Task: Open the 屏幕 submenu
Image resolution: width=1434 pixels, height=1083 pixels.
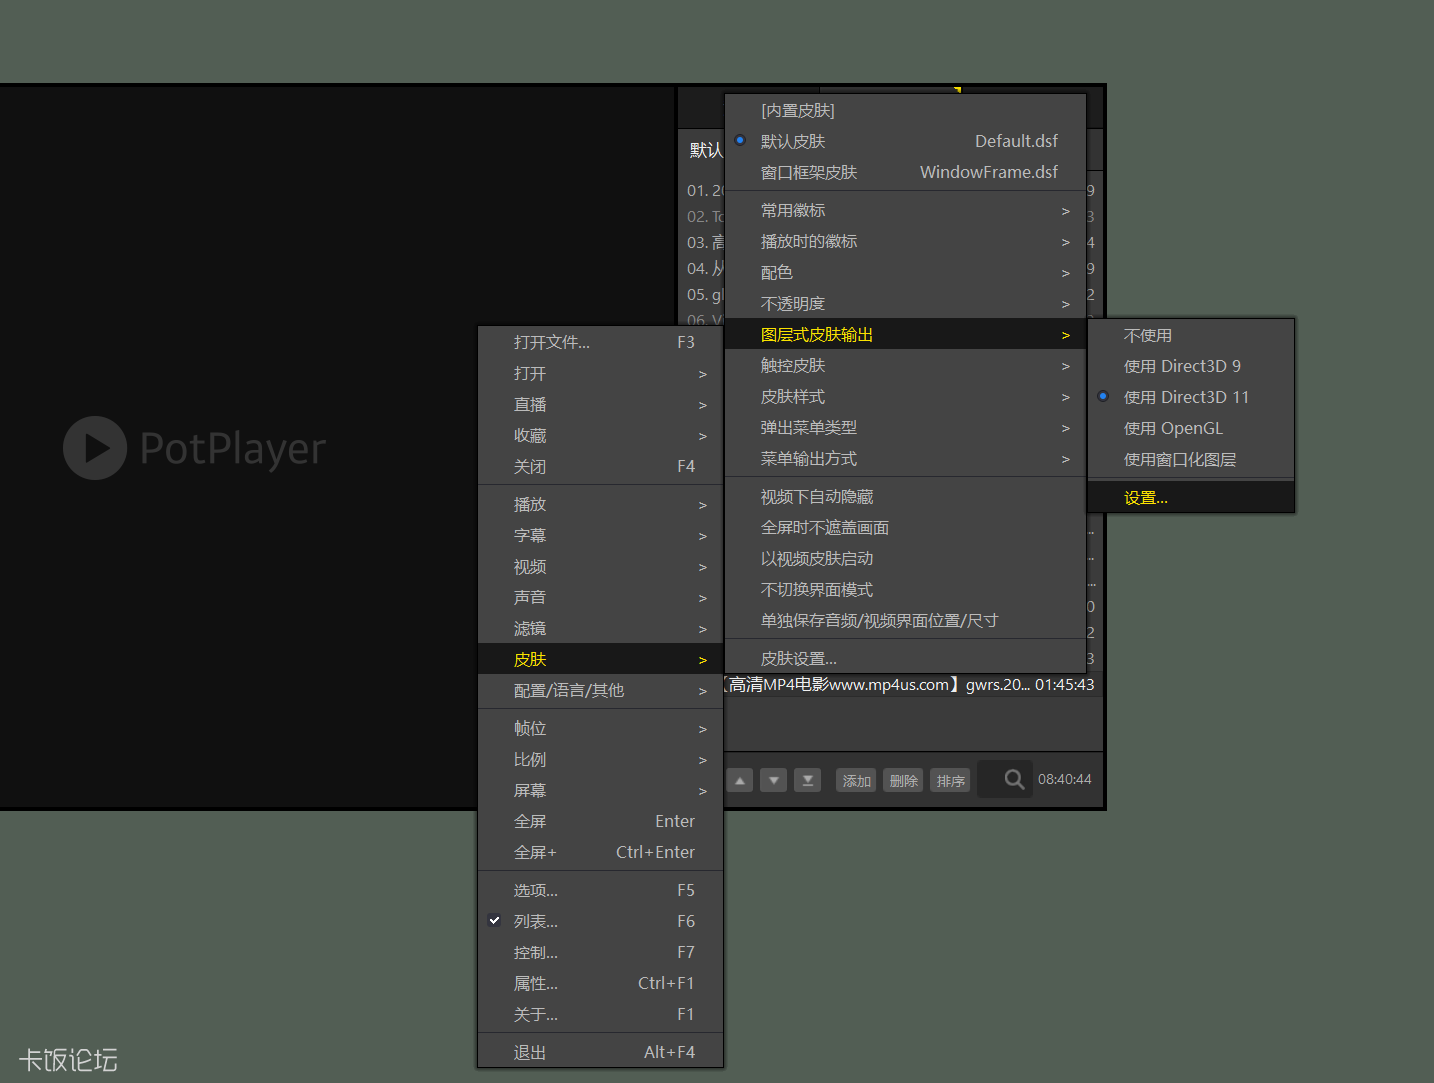Action: pyautogui.click(x=600, y=790)
